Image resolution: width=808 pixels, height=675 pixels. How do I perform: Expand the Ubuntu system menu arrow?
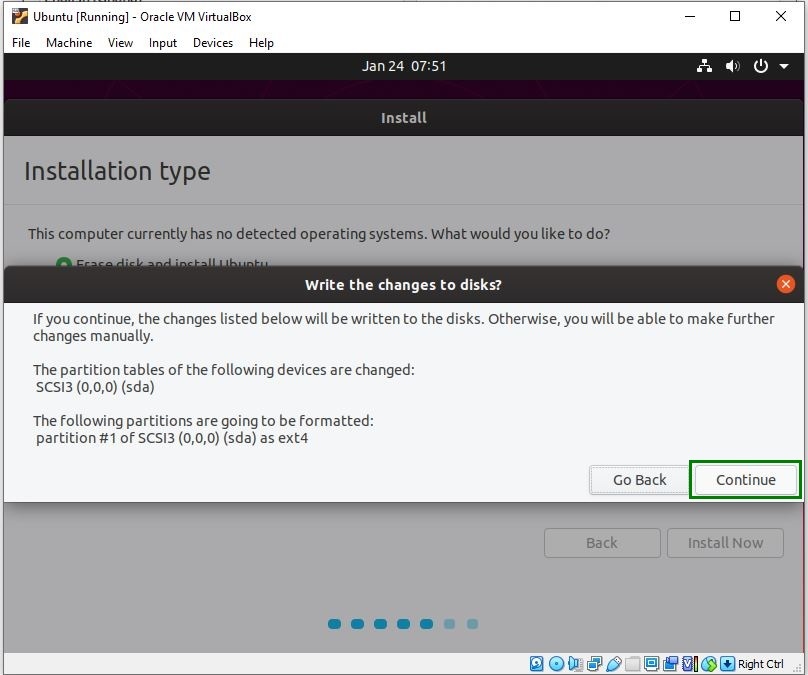(x=784, y=66)
